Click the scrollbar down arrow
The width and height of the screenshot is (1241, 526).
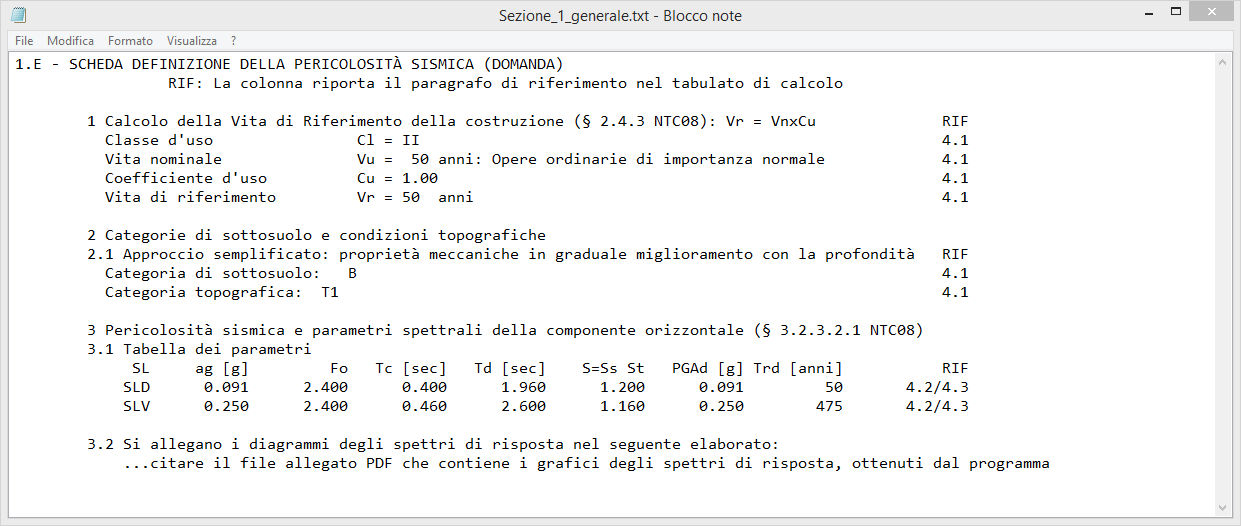click(1223, 507)
